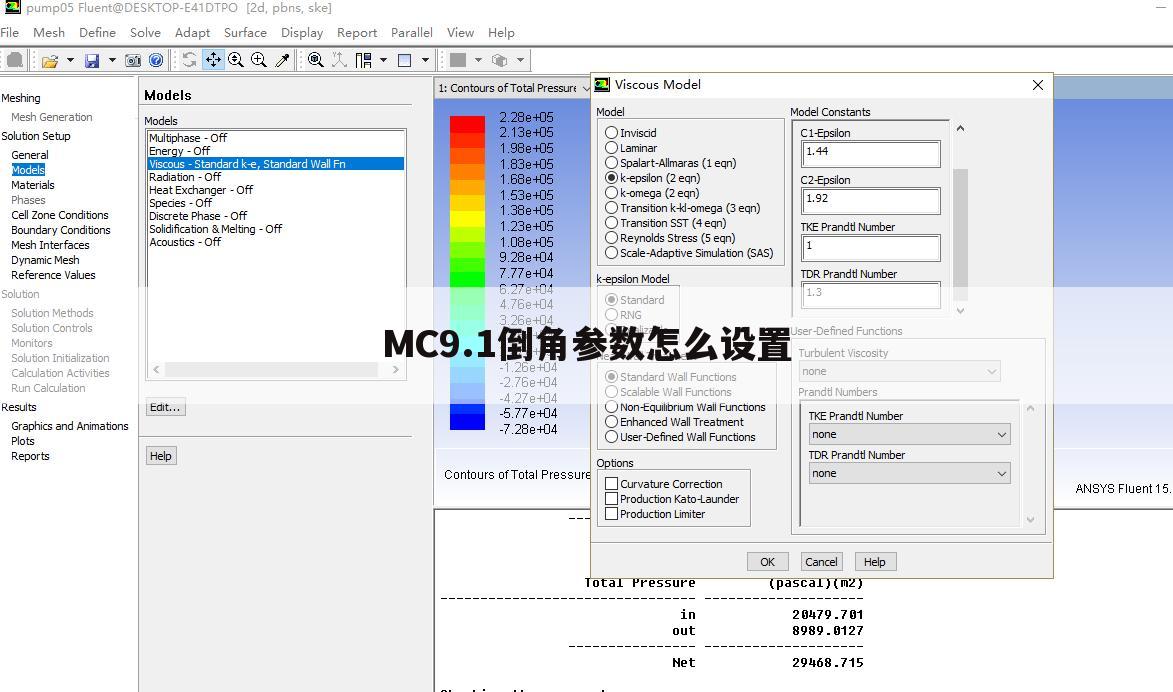This screenshot has height=692, width=1173.
Task: Enable Curvature Correction option
Action: tap(614, 484)
